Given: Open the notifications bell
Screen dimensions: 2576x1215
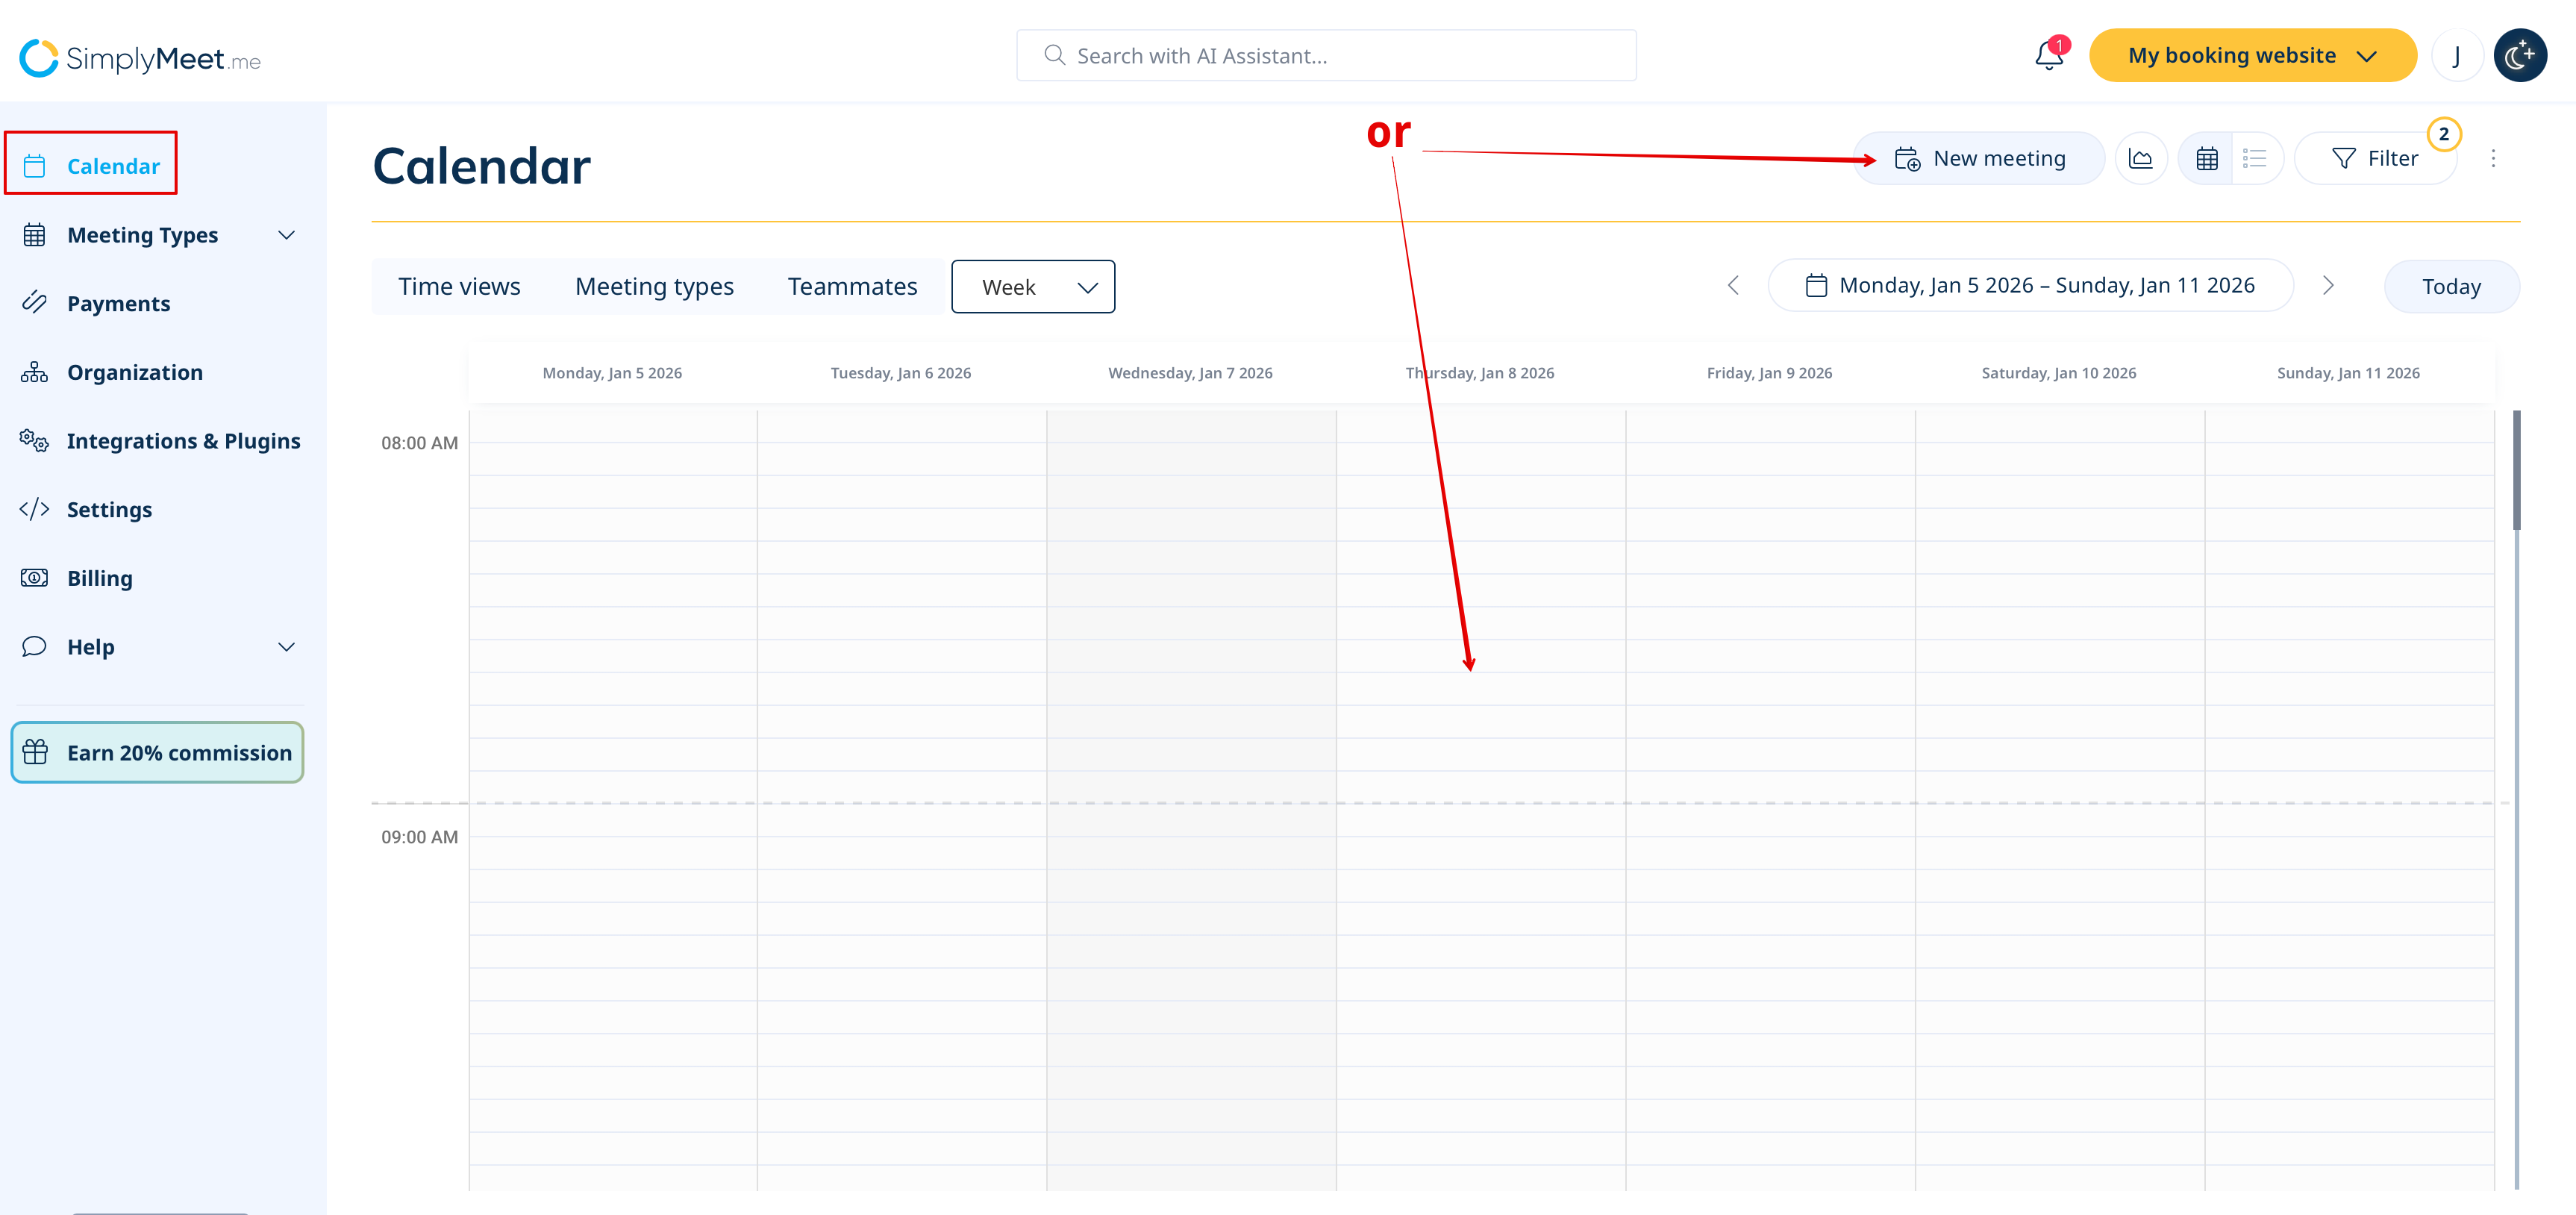Looking at the screenshot, I should pyautogui.click(x=2048, y=56).
